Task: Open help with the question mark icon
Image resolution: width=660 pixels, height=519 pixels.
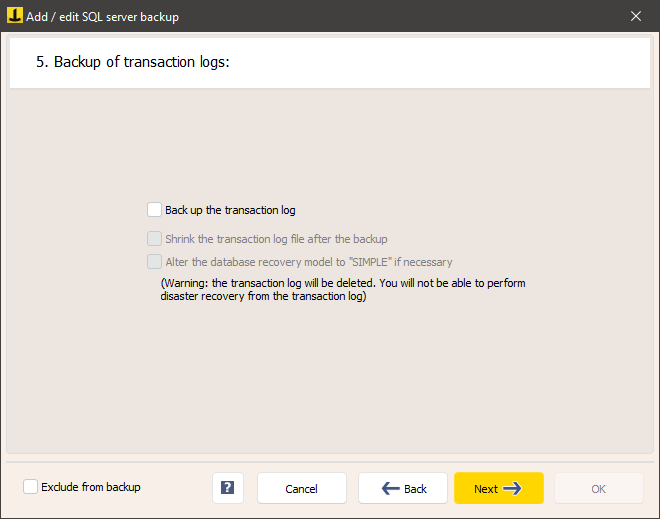Action: coord(228,488)
